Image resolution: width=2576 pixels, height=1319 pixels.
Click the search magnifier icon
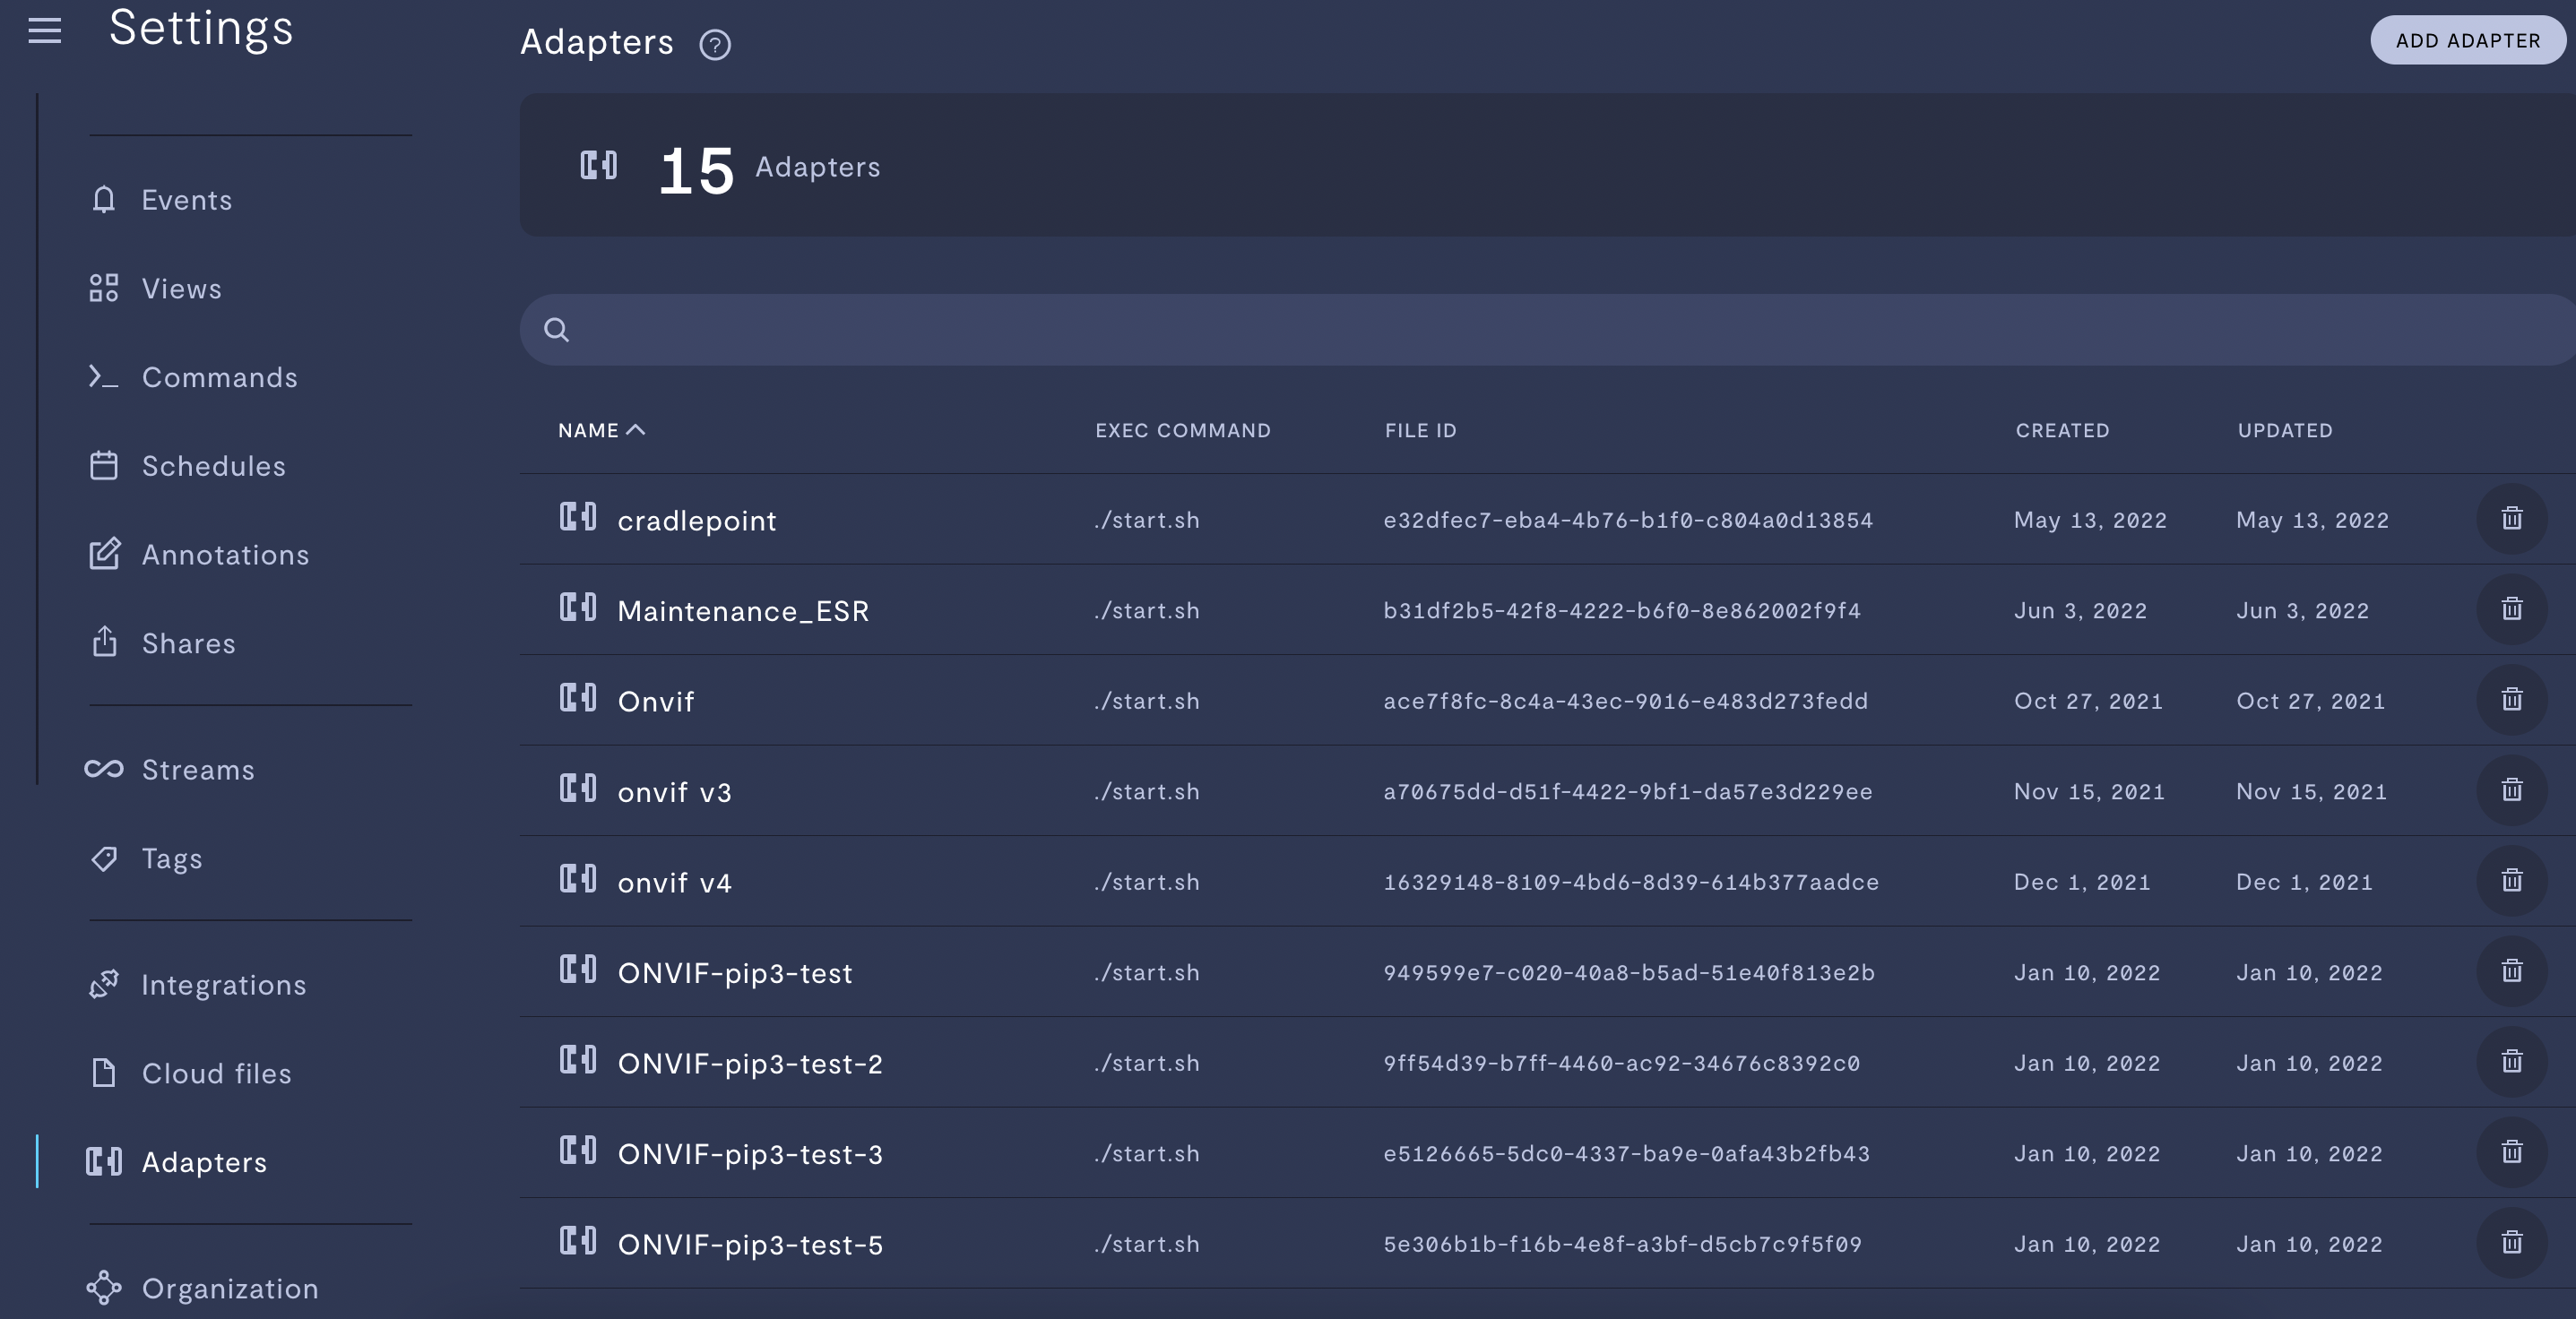[x=557, y=330]
